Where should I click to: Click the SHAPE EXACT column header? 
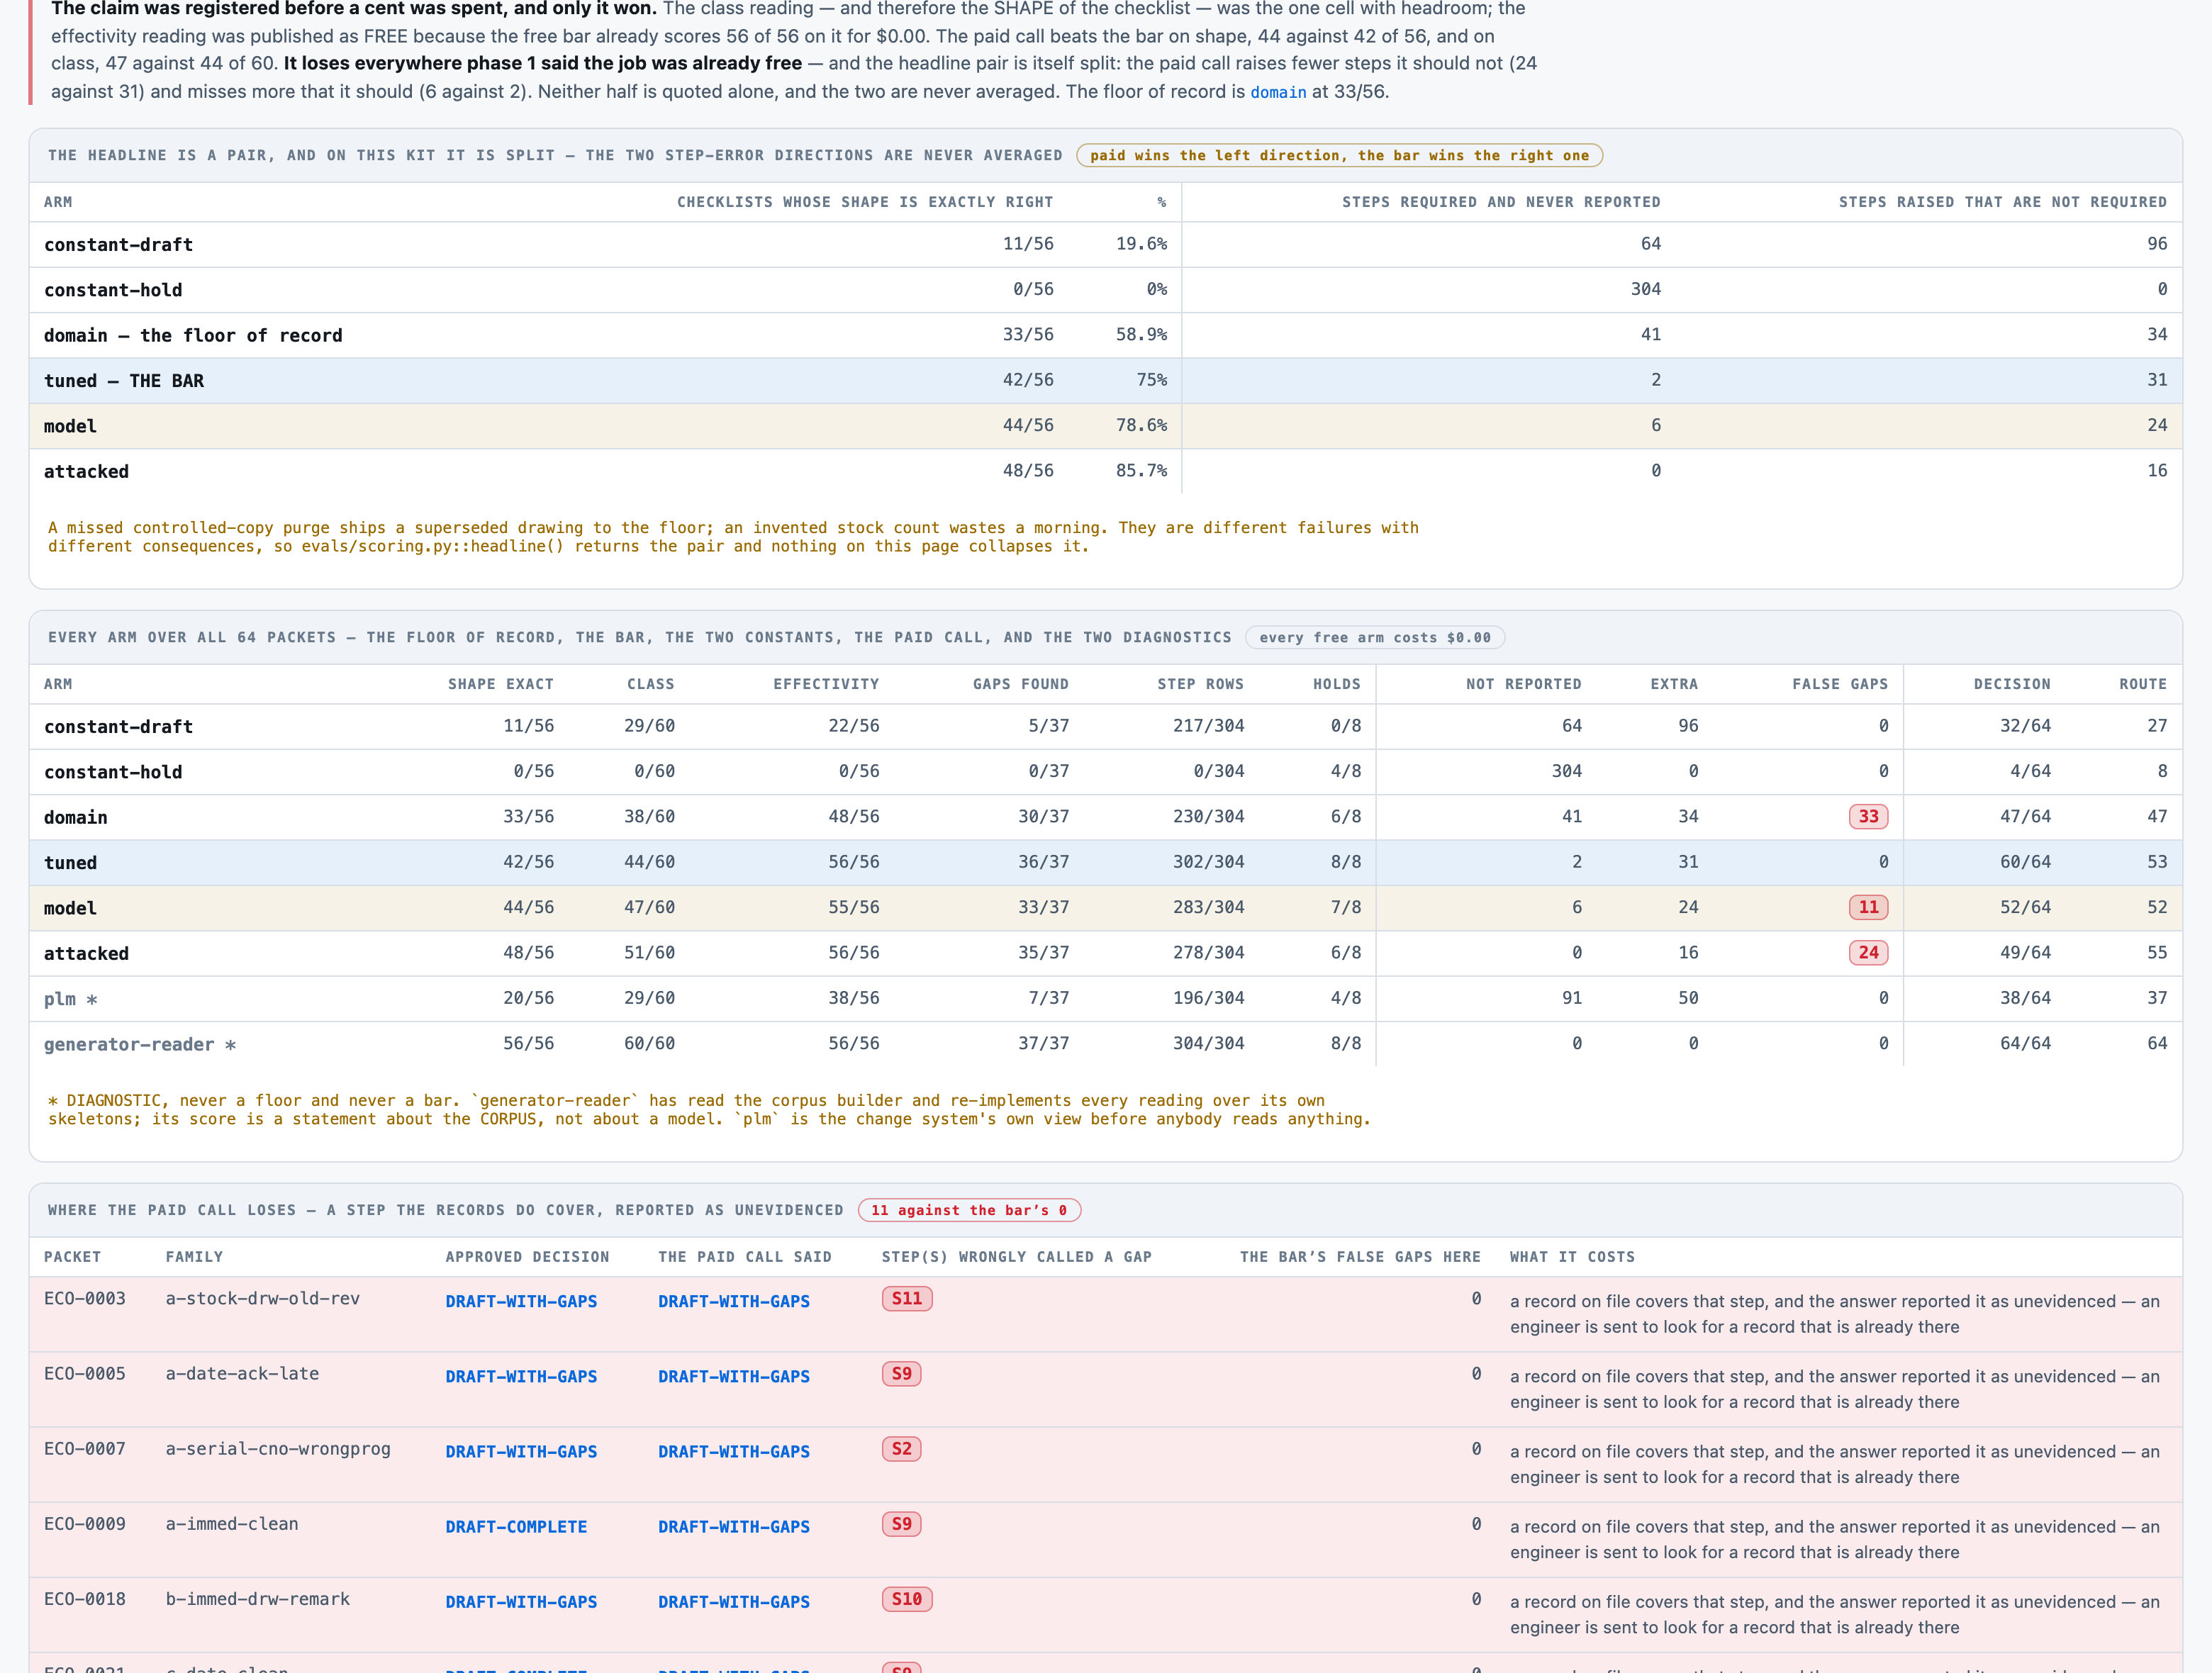500,685
